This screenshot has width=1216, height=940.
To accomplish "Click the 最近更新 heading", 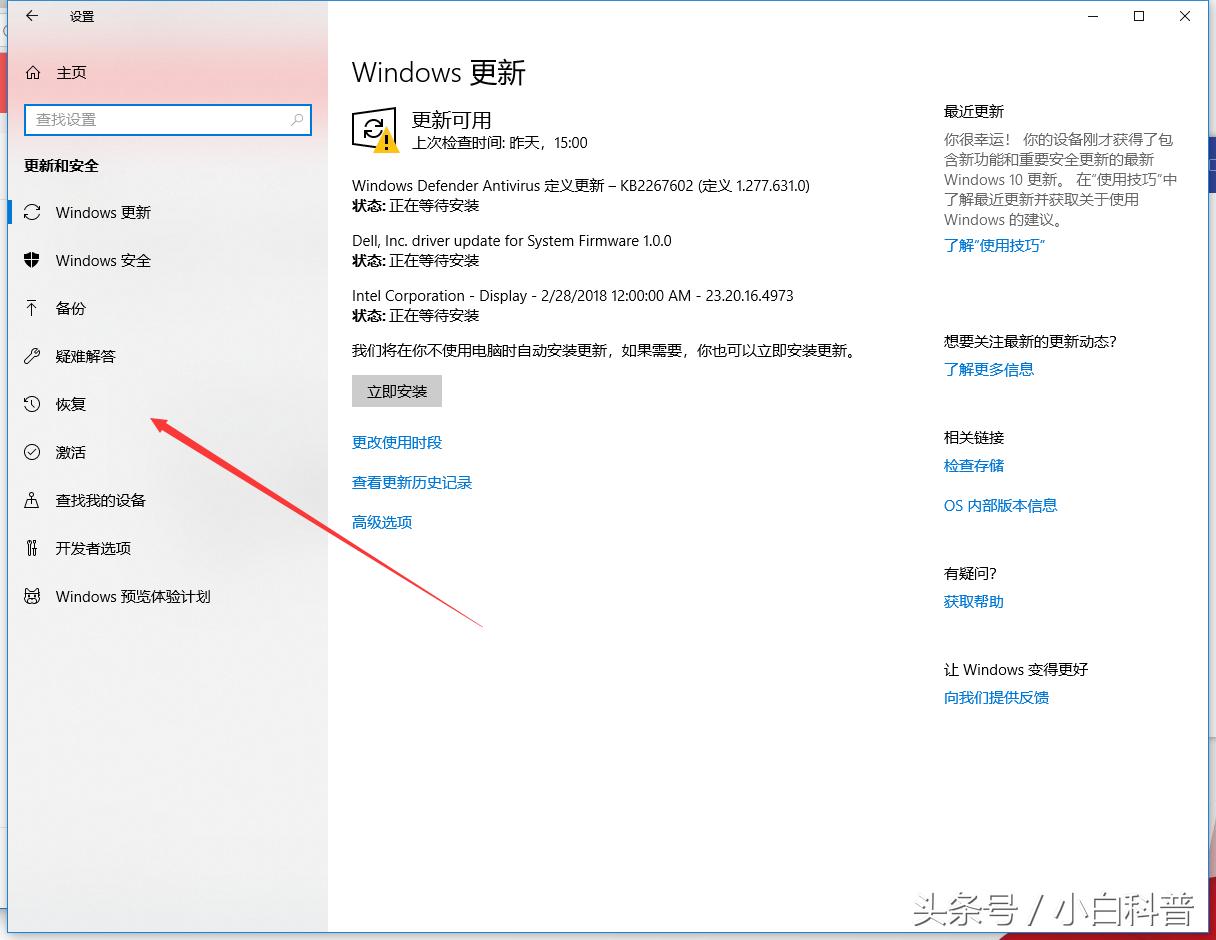I will [x=974, y=111].
